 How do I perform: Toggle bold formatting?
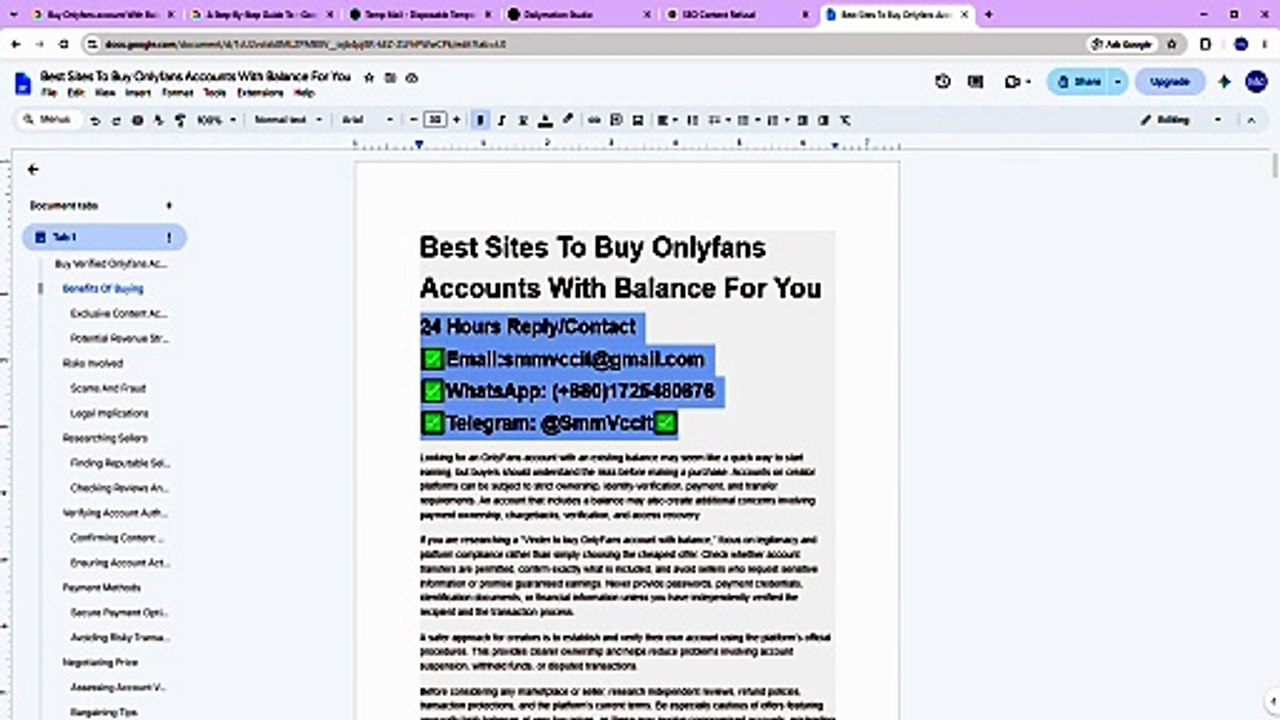(480, 120)
